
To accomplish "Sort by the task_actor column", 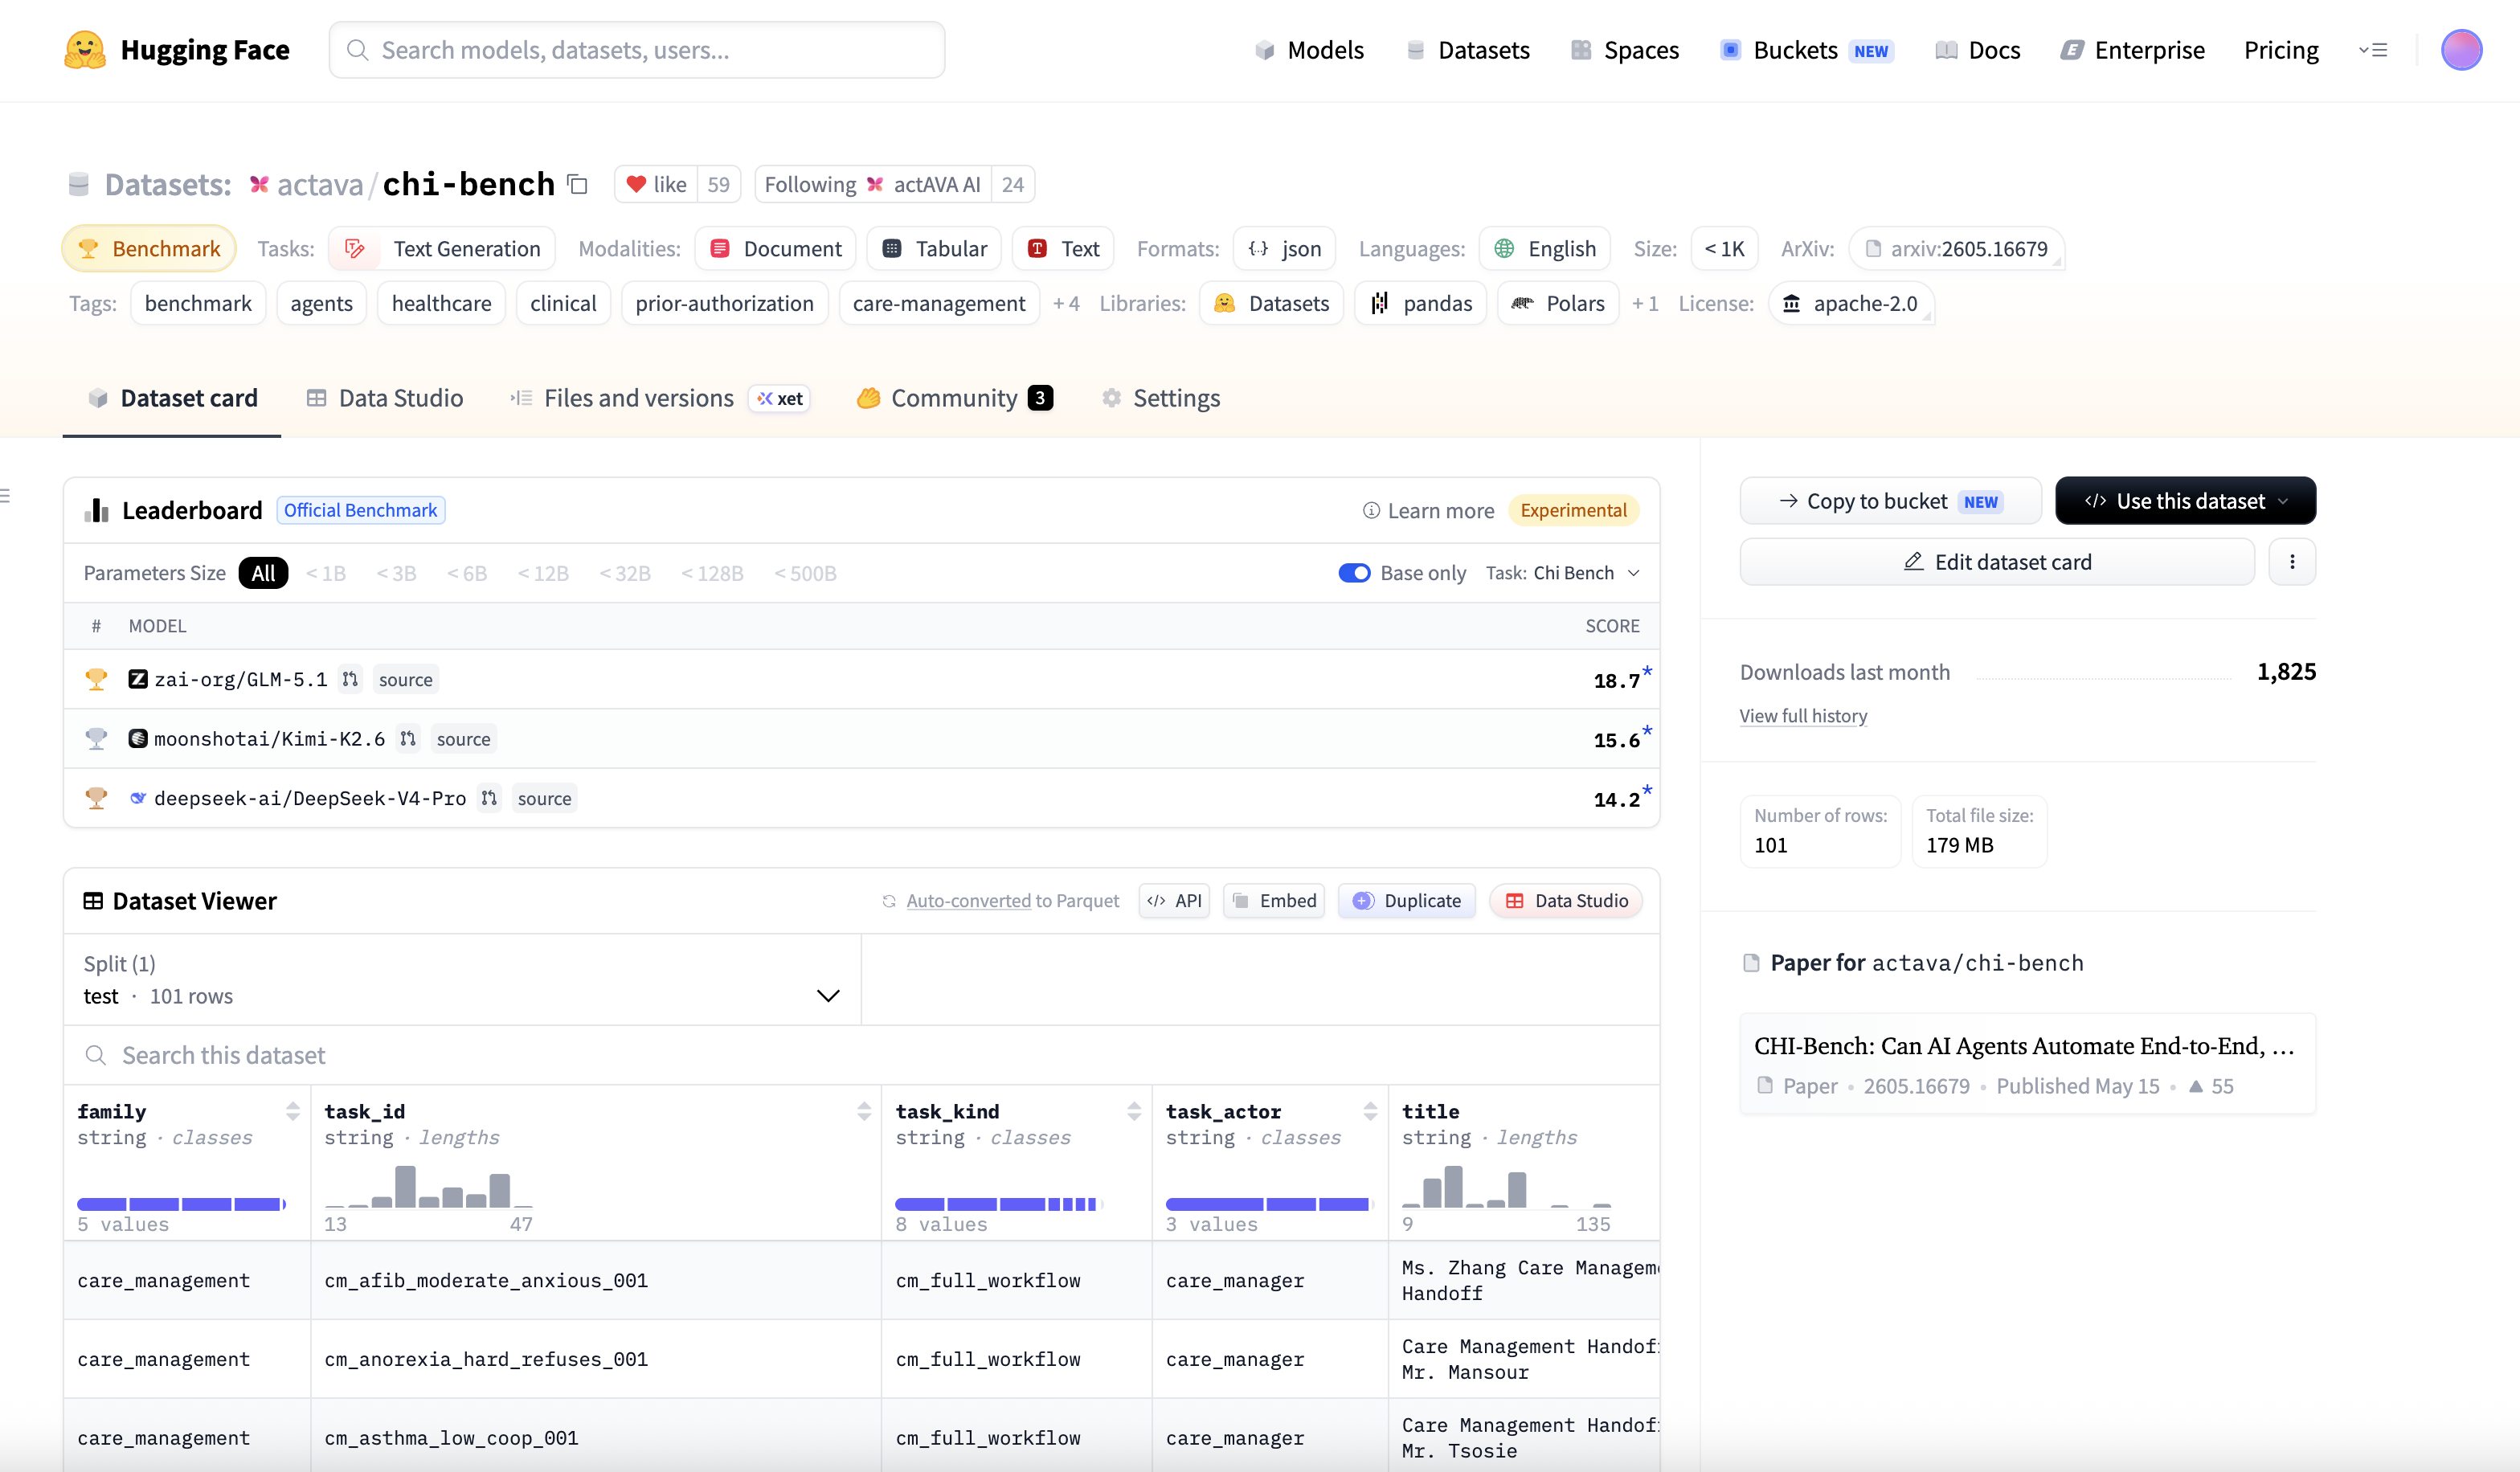I will 1370,1111.
